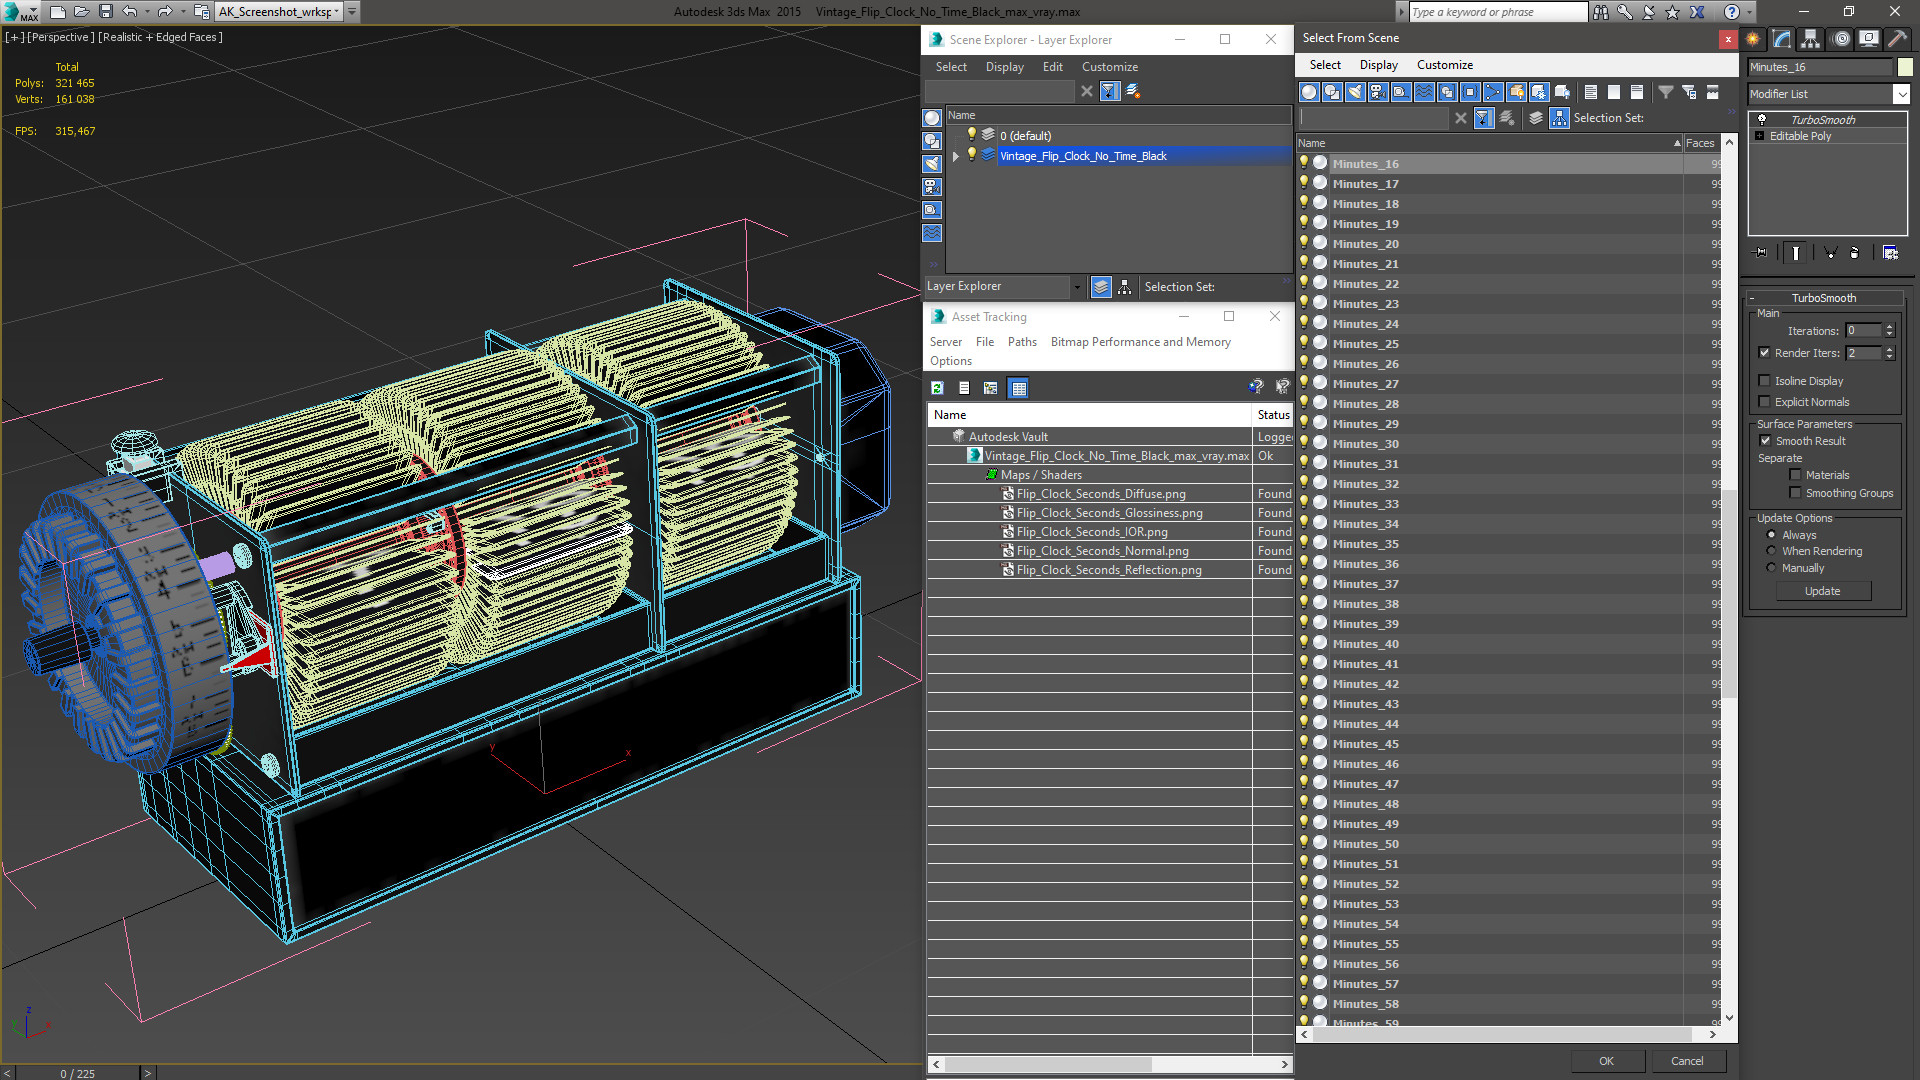Open the Motion panel tab
The height and width of the screenshot is (1080, 1920).
pos(1840,39)
